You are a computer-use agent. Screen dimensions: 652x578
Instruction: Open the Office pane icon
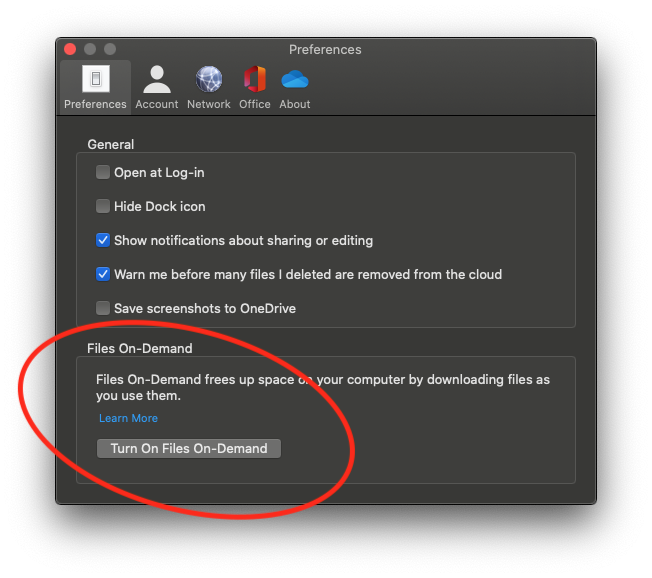[254, 79]
